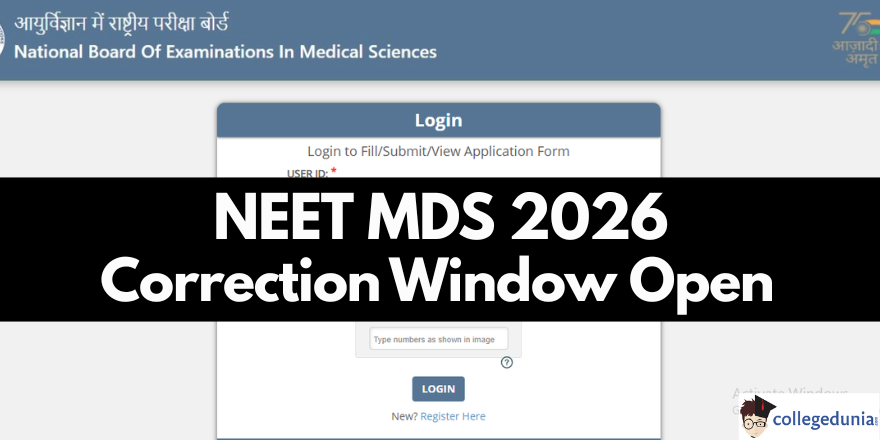Click the gray captcha box container
Image resolution: width=880 pixels, height=440 pixels.
(x=439, y=340)
